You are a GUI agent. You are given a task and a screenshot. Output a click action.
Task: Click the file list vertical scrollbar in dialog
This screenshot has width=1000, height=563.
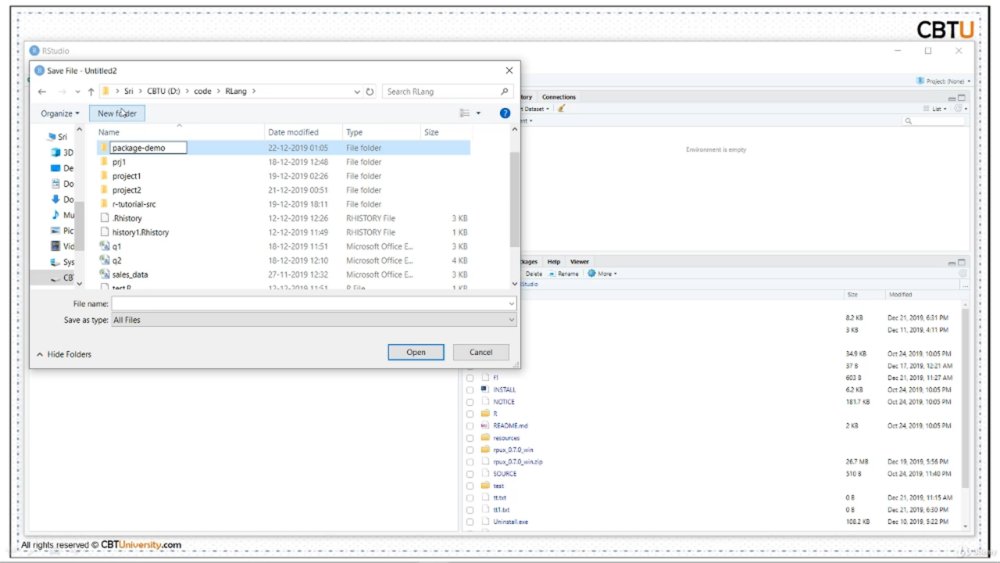[515, 199]
